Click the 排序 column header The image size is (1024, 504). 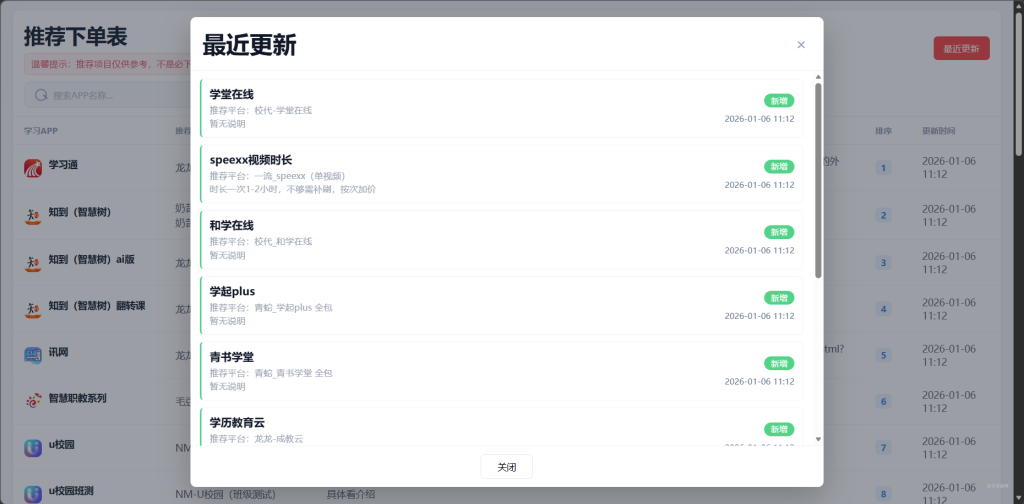coord(883,131)
